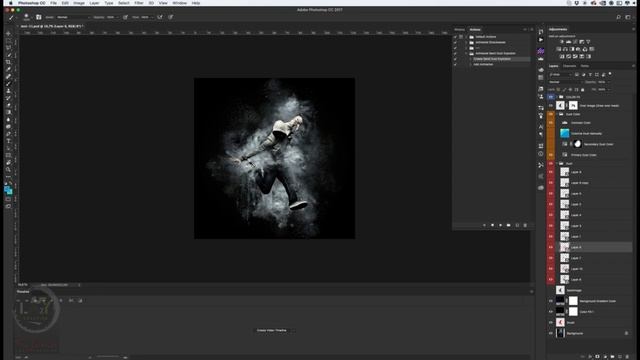Image resolution: width=640 pixels, height=360 pixels.
Task: Collapse the Dust layer group
Action: 557,163
